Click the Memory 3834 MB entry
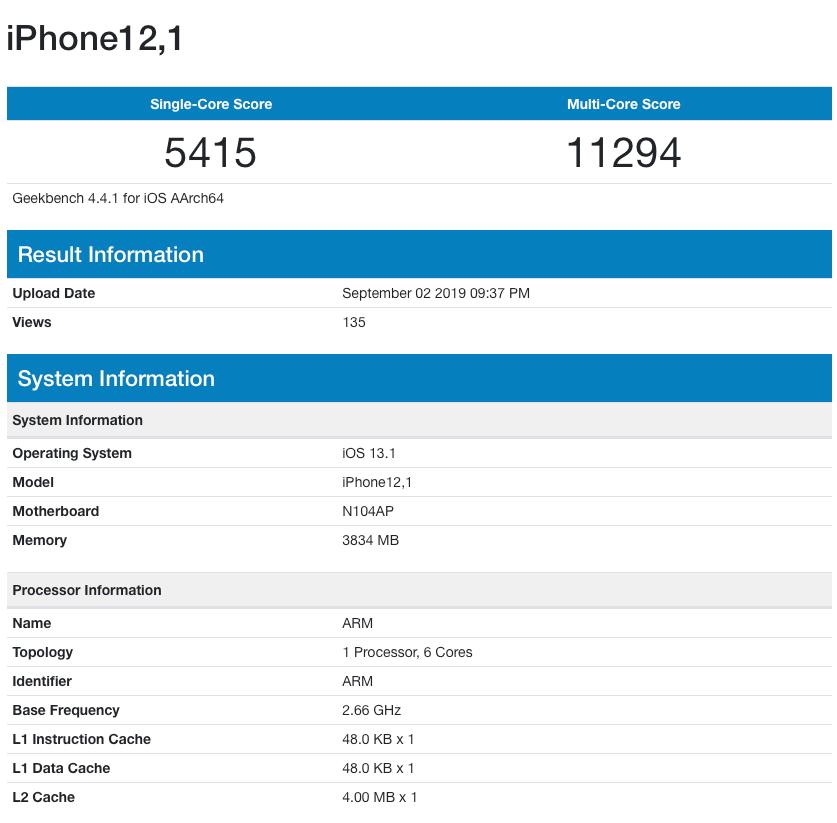 [x=370, y=540]
